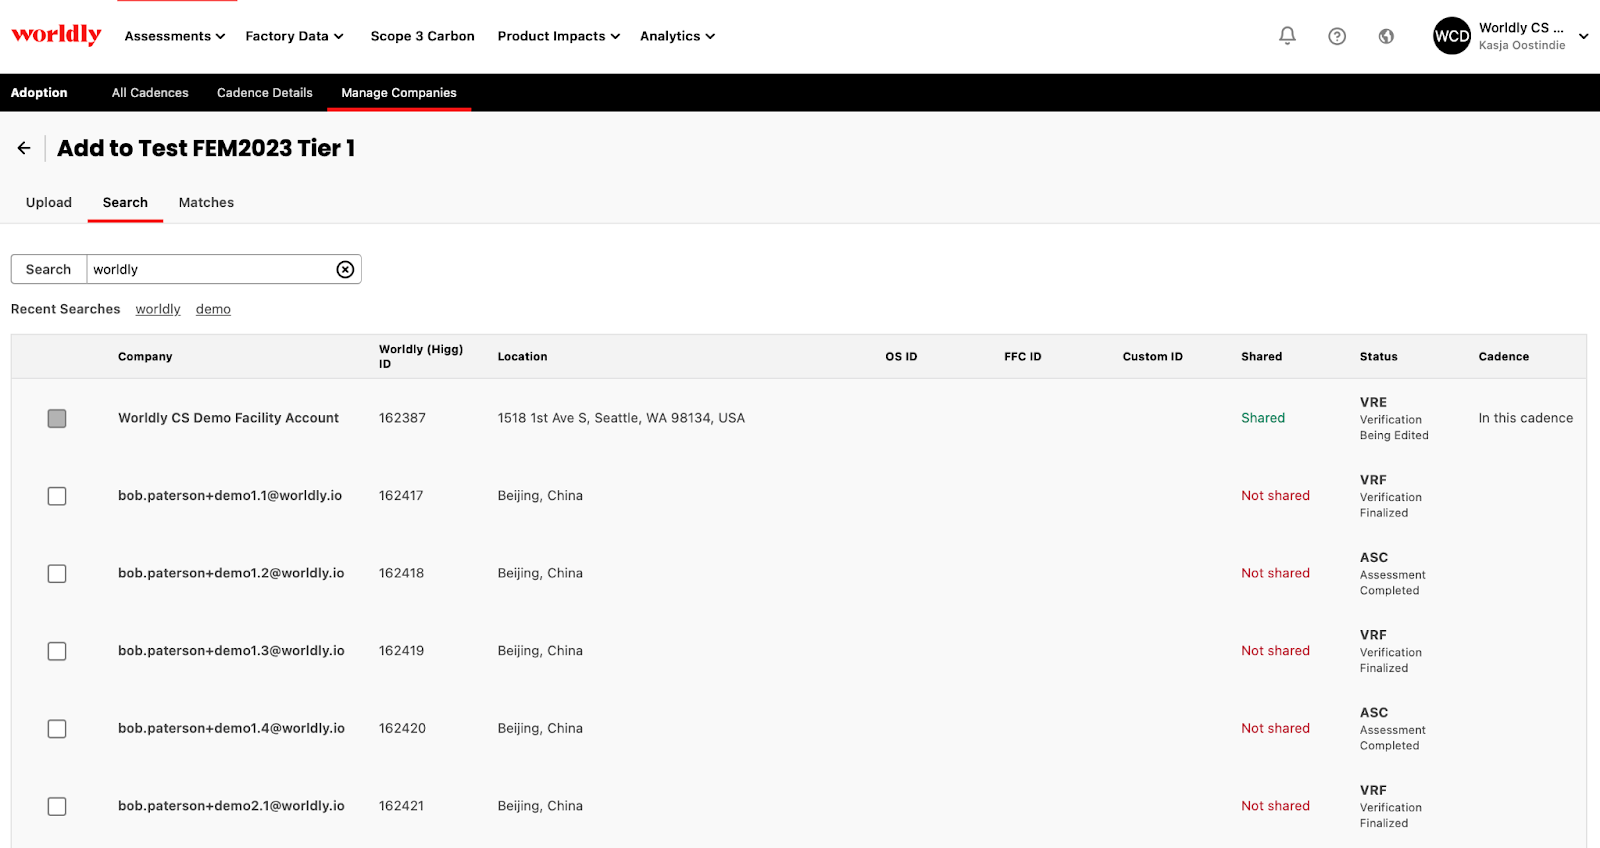Open the Factory Data dropdown menu

pyautogui.click(x=295, y=36)
